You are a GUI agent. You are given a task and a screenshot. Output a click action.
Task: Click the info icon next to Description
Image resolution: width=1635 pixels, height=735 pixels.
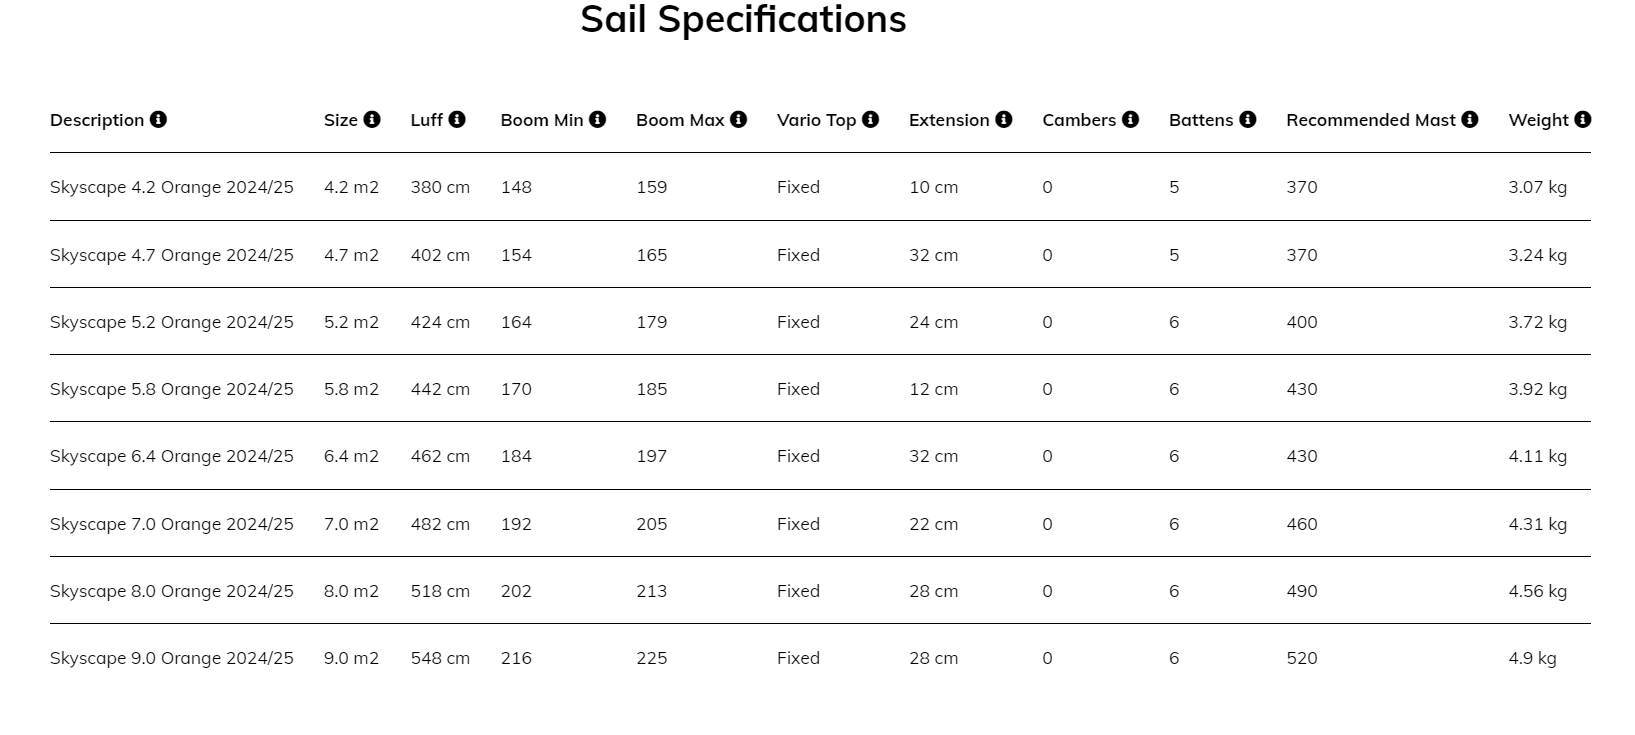pos(158,120)
